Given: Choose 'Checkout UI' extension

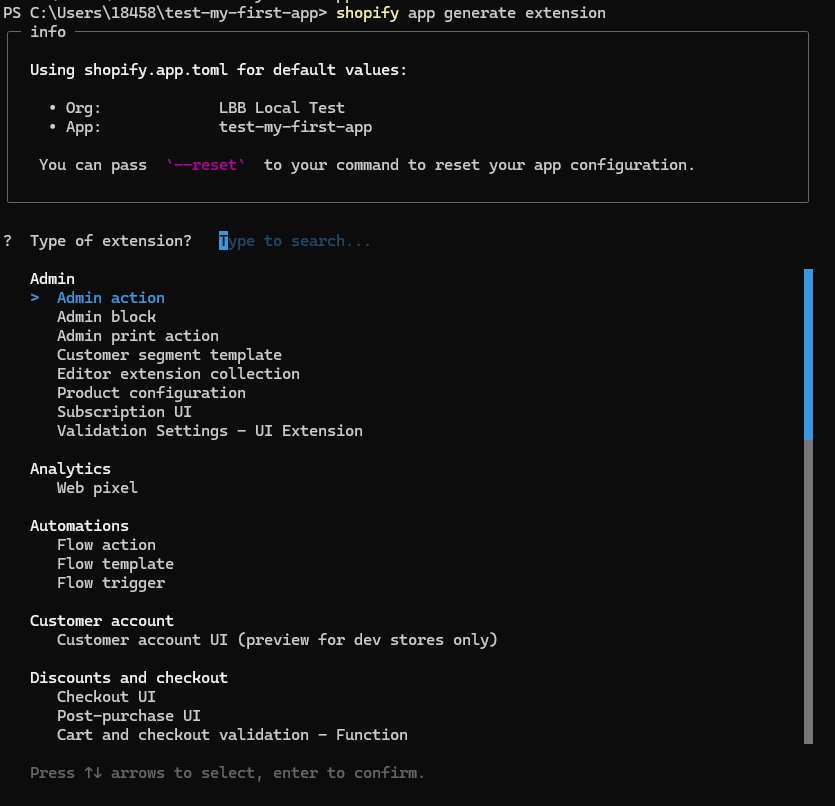Looking at the screenshot, I should click(x=107, y=696).
